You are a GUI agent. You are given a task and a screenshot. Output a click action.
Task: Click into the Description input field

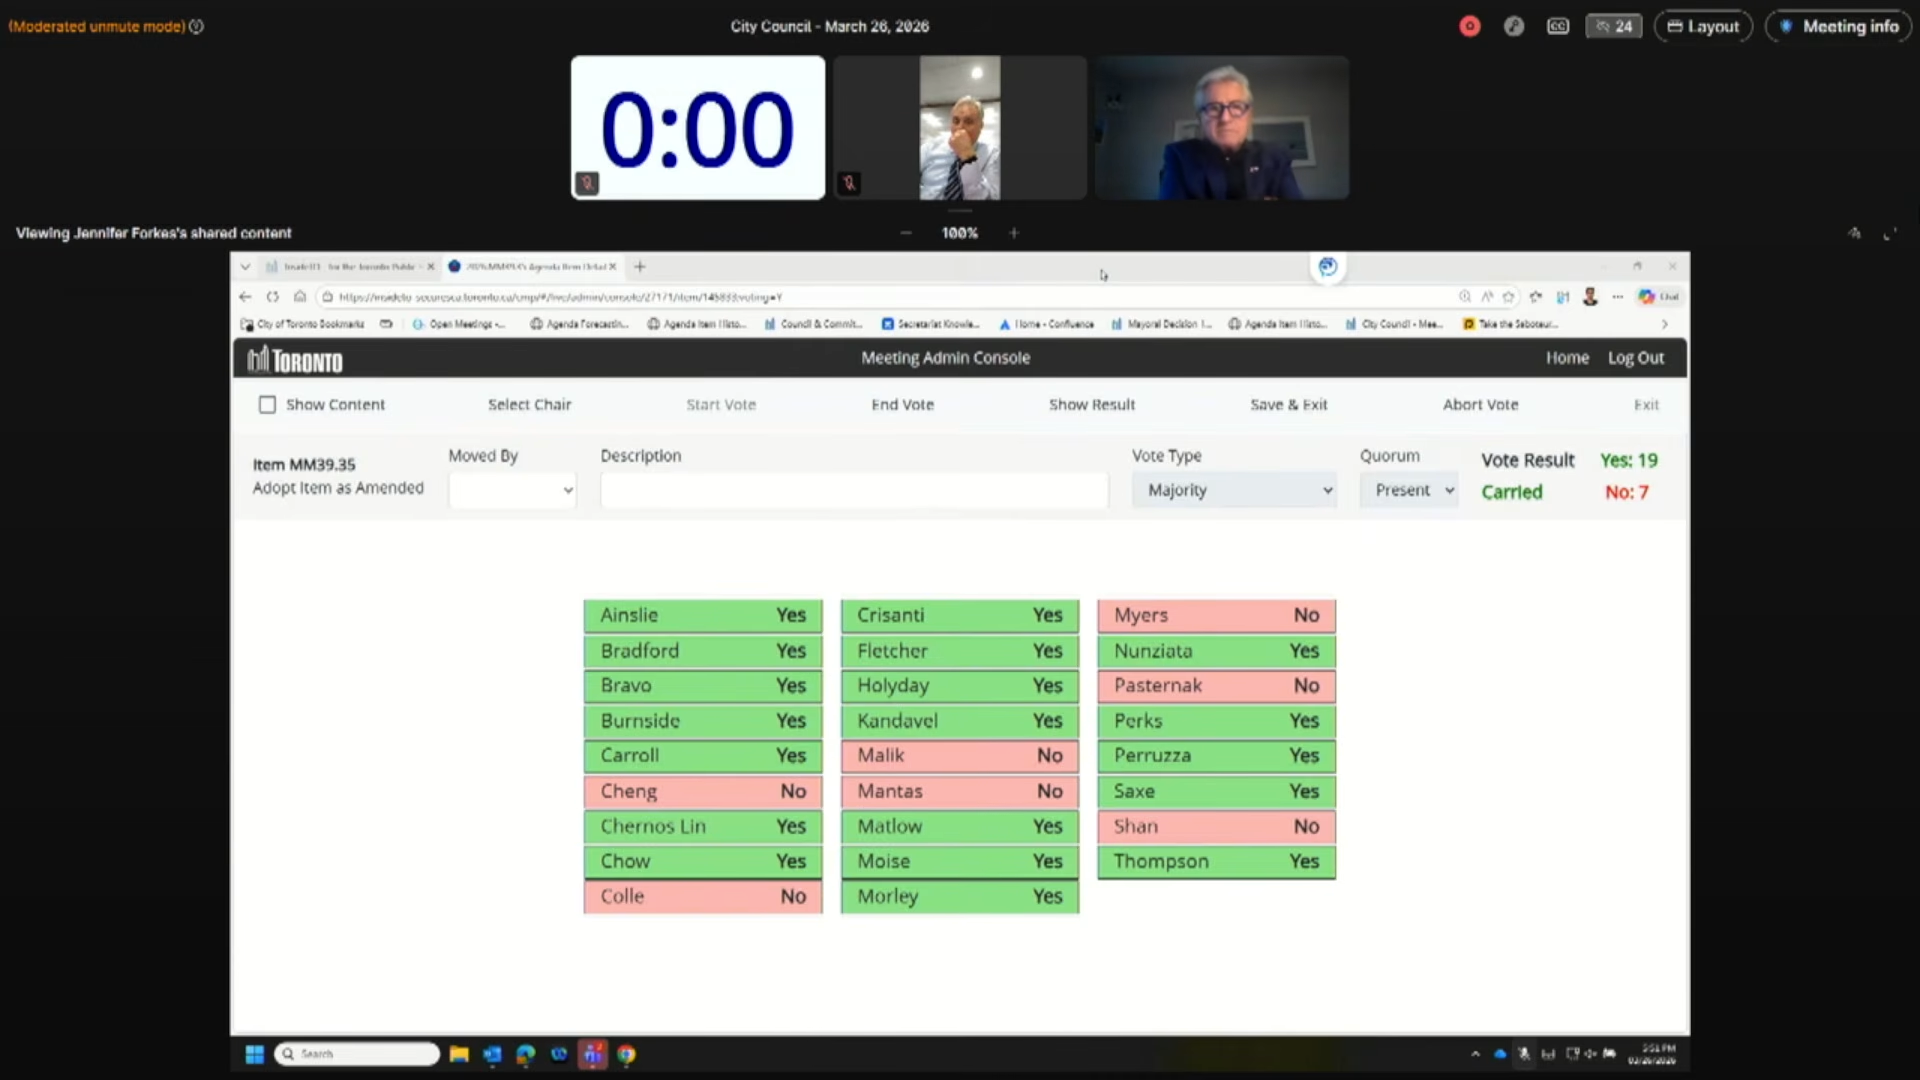[854, 490]
